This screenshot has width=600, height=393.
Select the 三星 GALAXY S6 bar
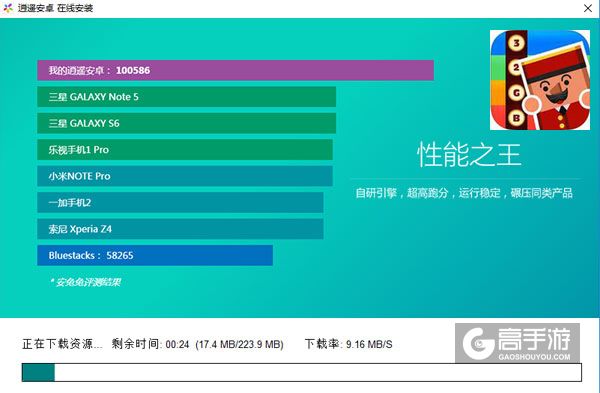(x=187, y=123)
